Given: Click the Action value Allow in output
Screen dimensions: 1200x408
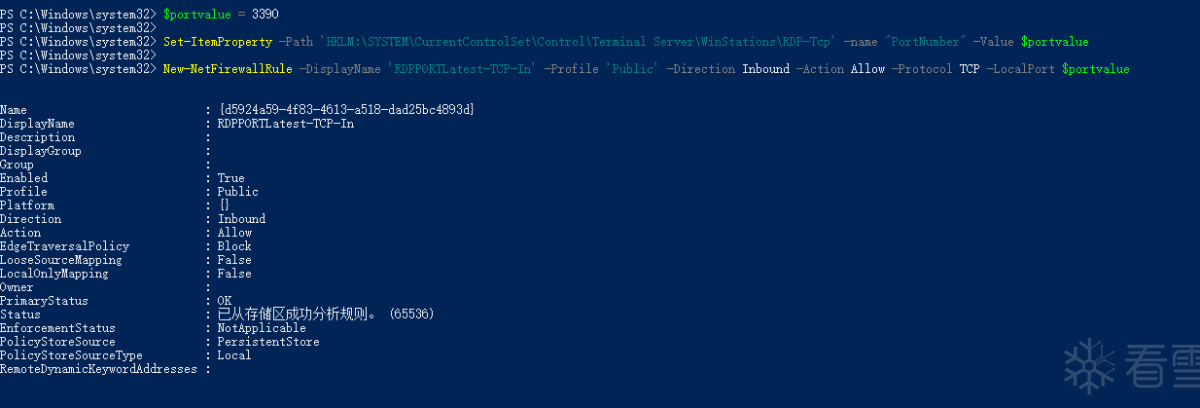Looking at the screenshot, I should point(235,233).
